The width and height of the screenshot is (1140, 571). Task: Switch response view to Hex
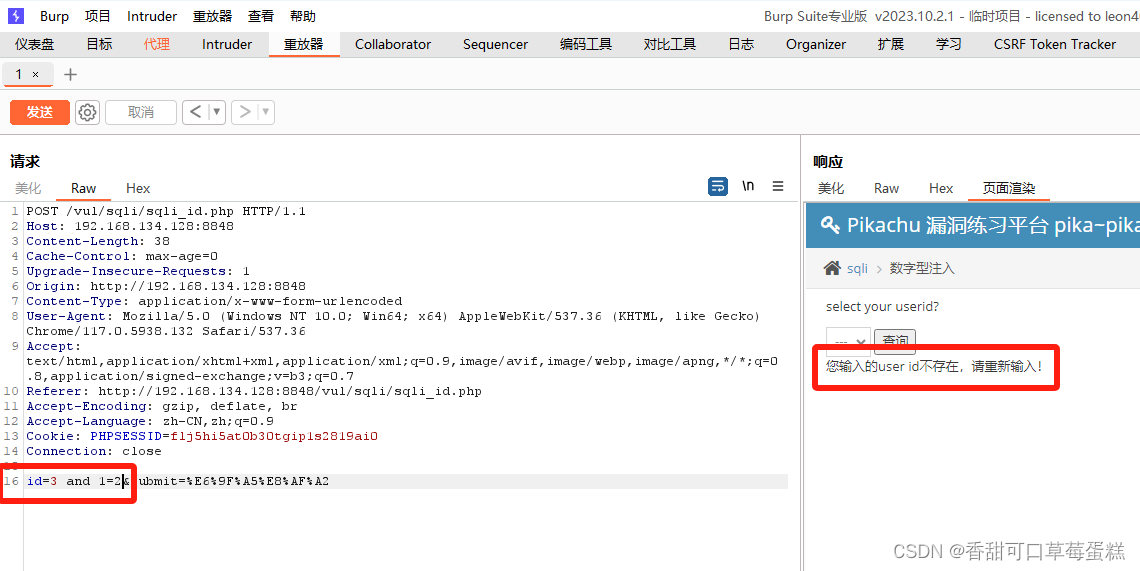tap(941, 188)
